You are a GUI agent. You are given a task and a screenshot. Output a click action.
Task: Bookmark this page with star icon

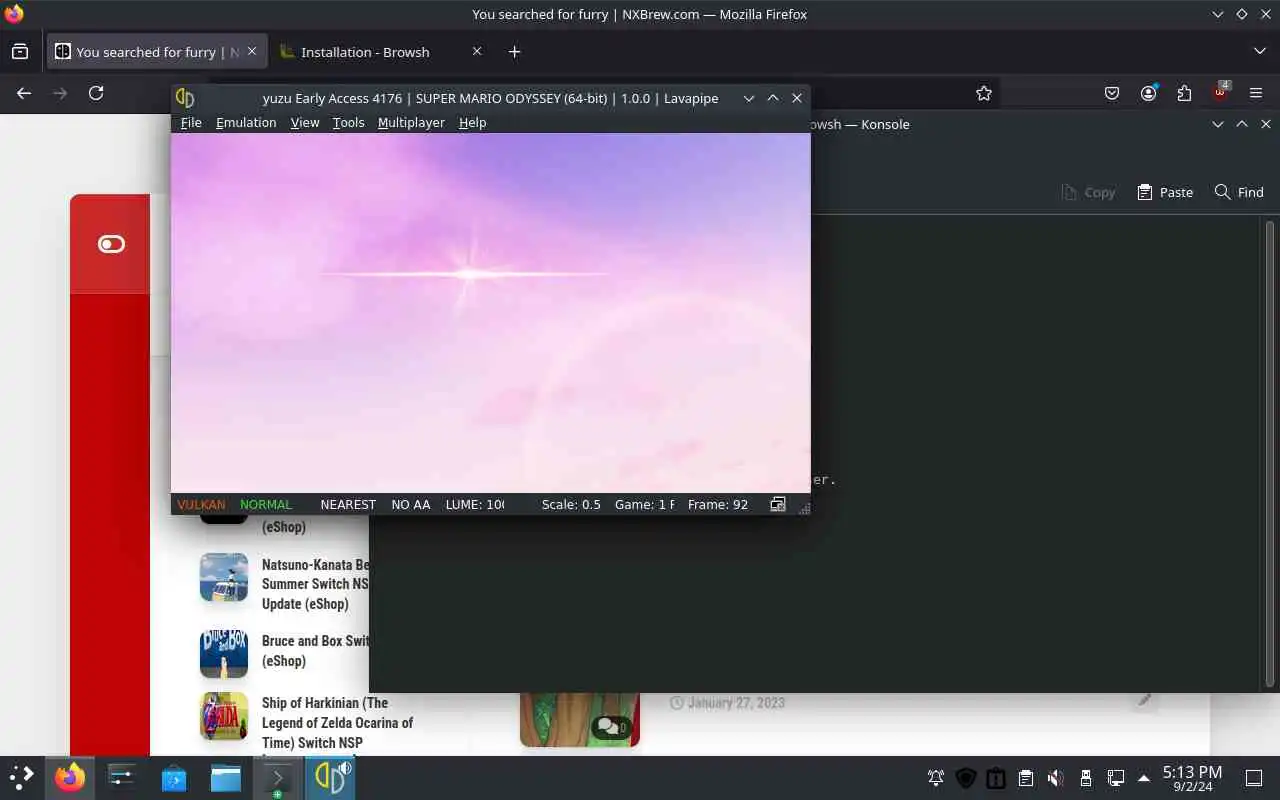(x=984, y=93)
